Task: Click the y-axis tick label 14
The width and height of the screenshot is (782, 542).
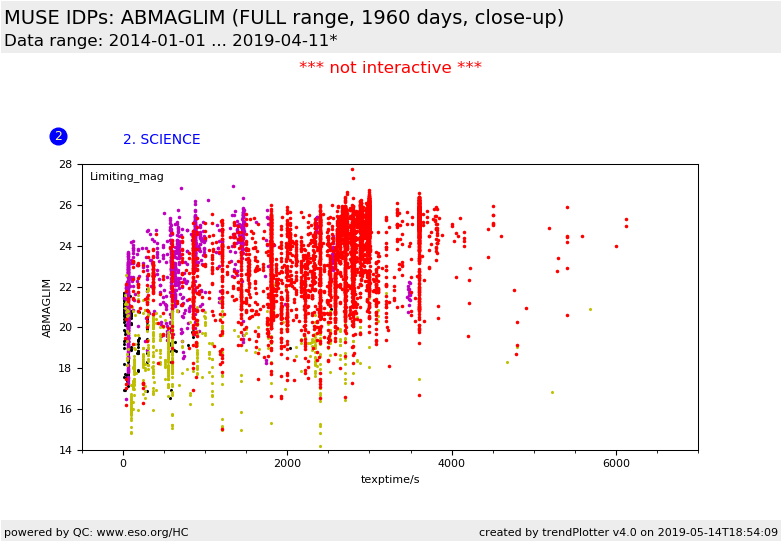Action: pos(64,450)
